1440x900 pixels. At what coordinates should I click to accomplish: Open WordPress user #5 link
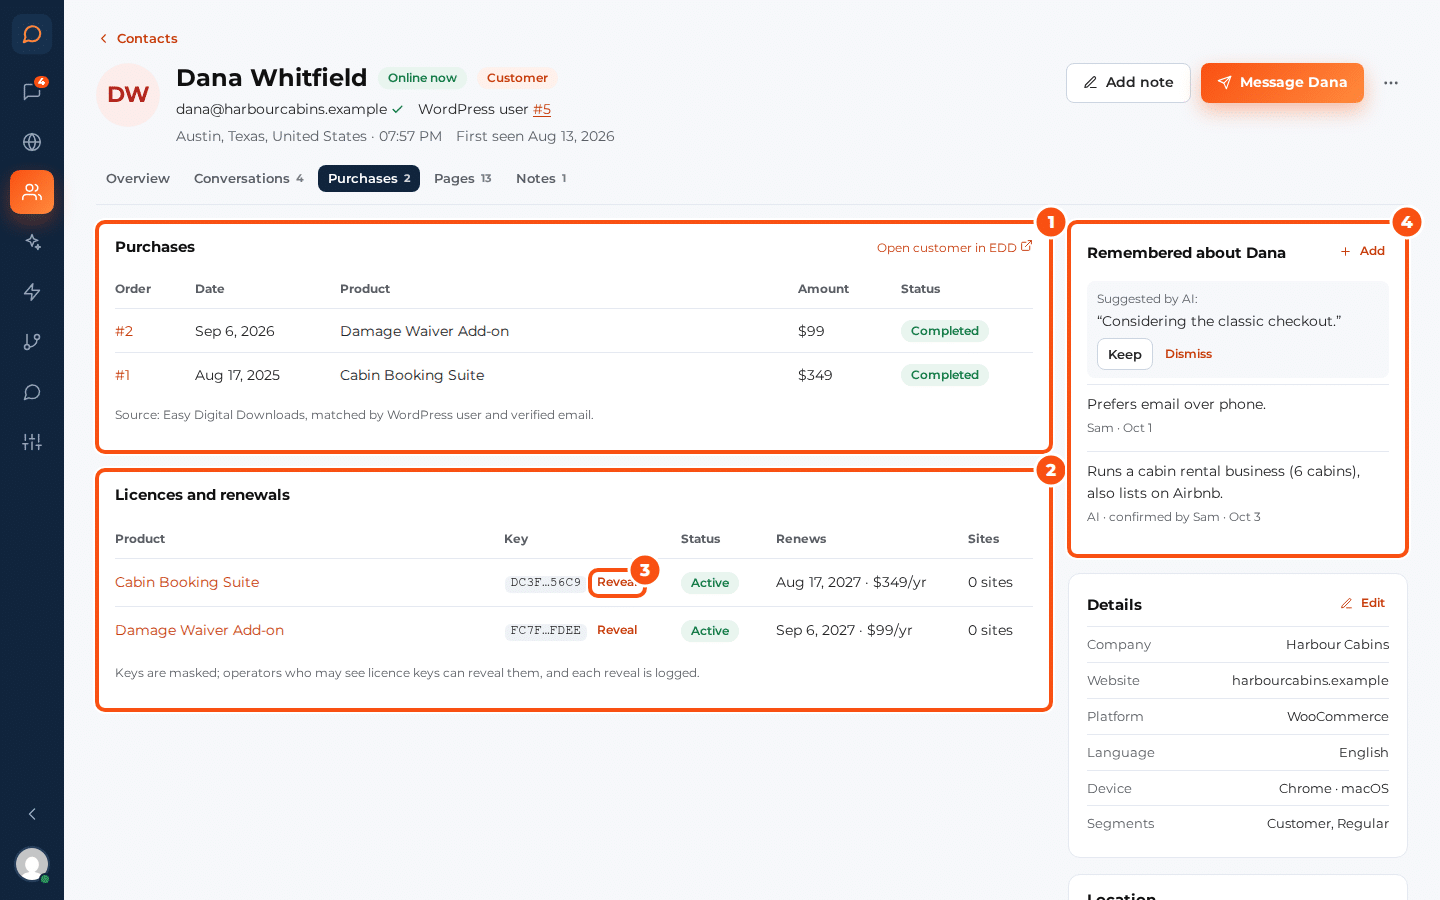[542, 109]
